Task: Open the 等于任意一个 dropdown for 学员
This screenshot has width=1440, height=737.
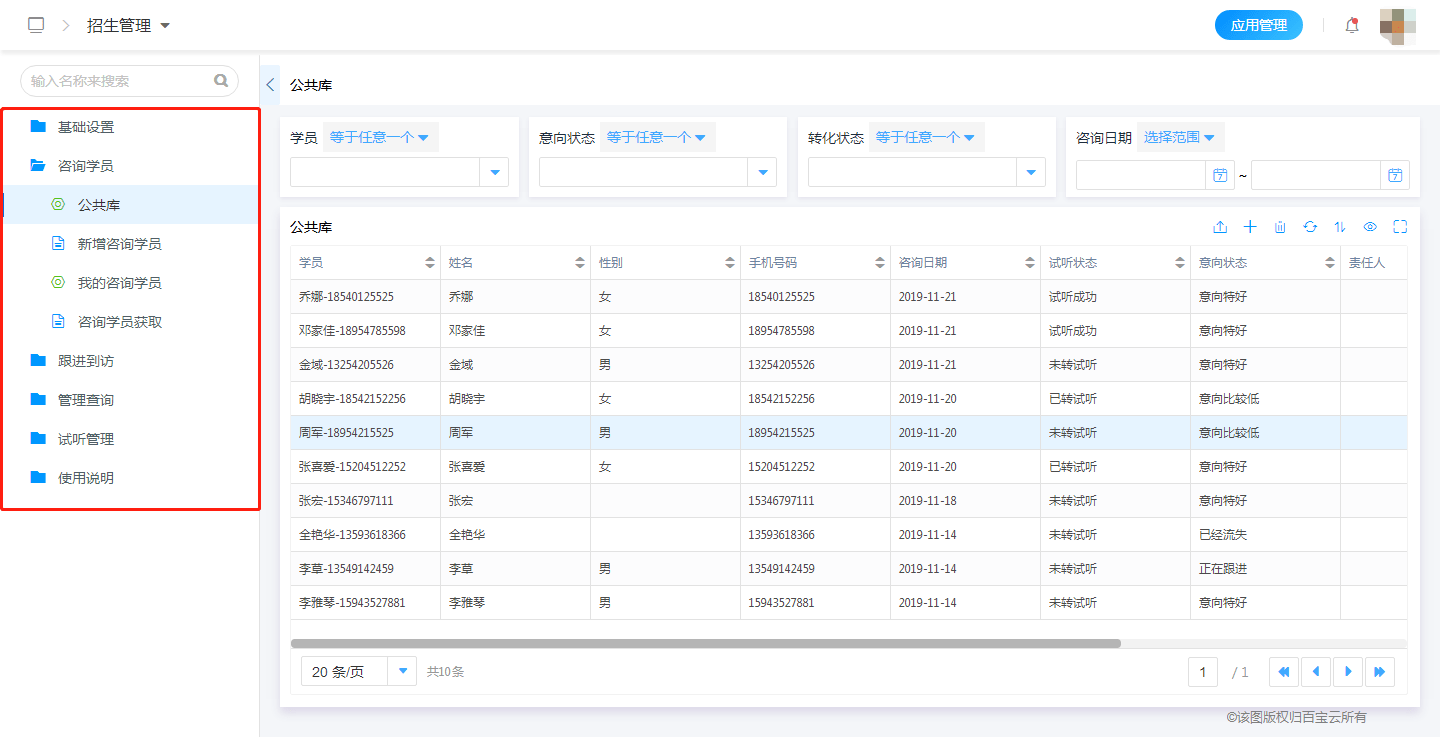Action: pyautogui.click(x=380, y=137)
